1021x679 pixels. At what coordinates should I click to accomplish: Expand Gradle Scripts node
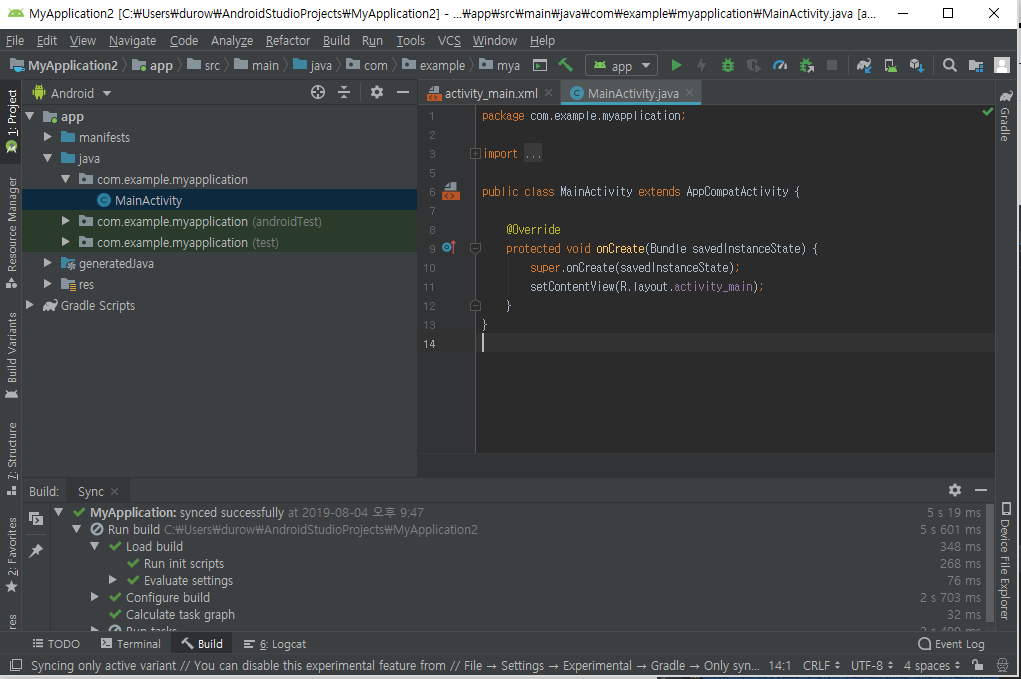tap(30, 305)
